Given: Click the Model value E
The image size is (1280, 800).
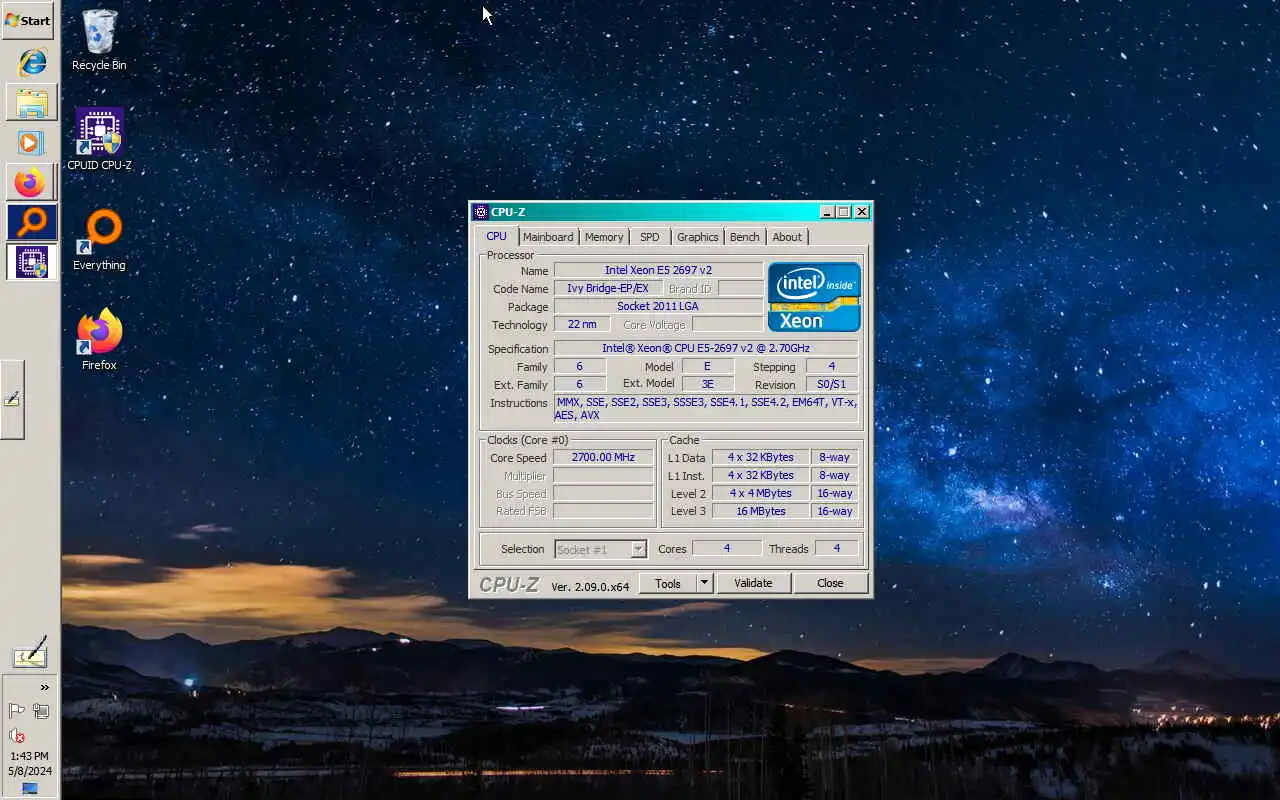Looking at the screenshot, I should click(x=707, y=366).
